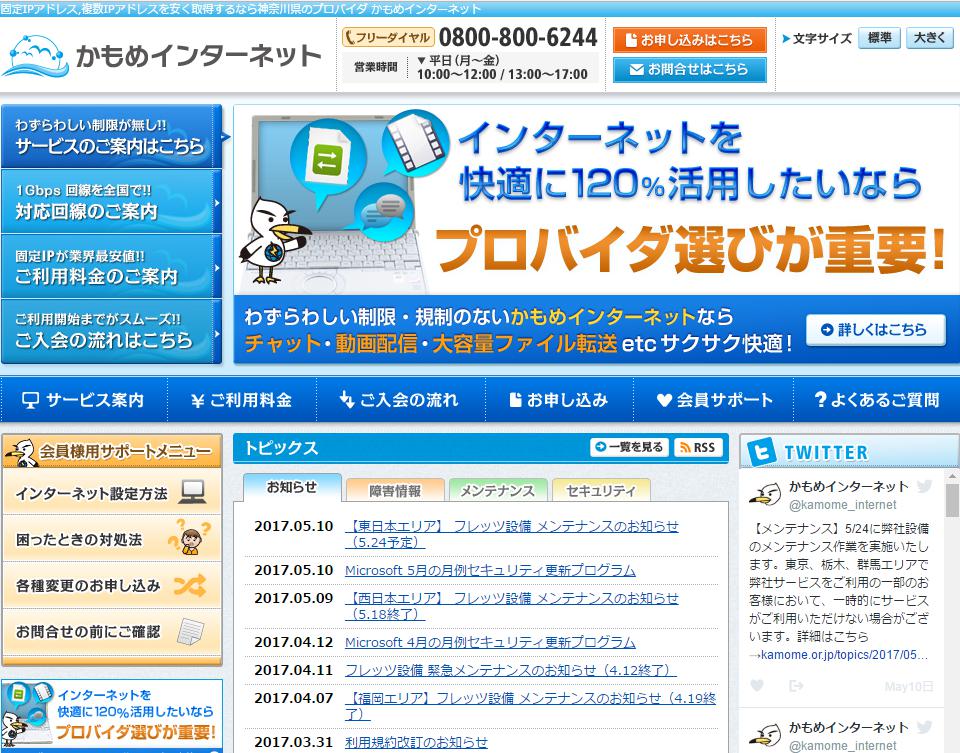Open よくあるご質問 navigation item

coord(877,400)
